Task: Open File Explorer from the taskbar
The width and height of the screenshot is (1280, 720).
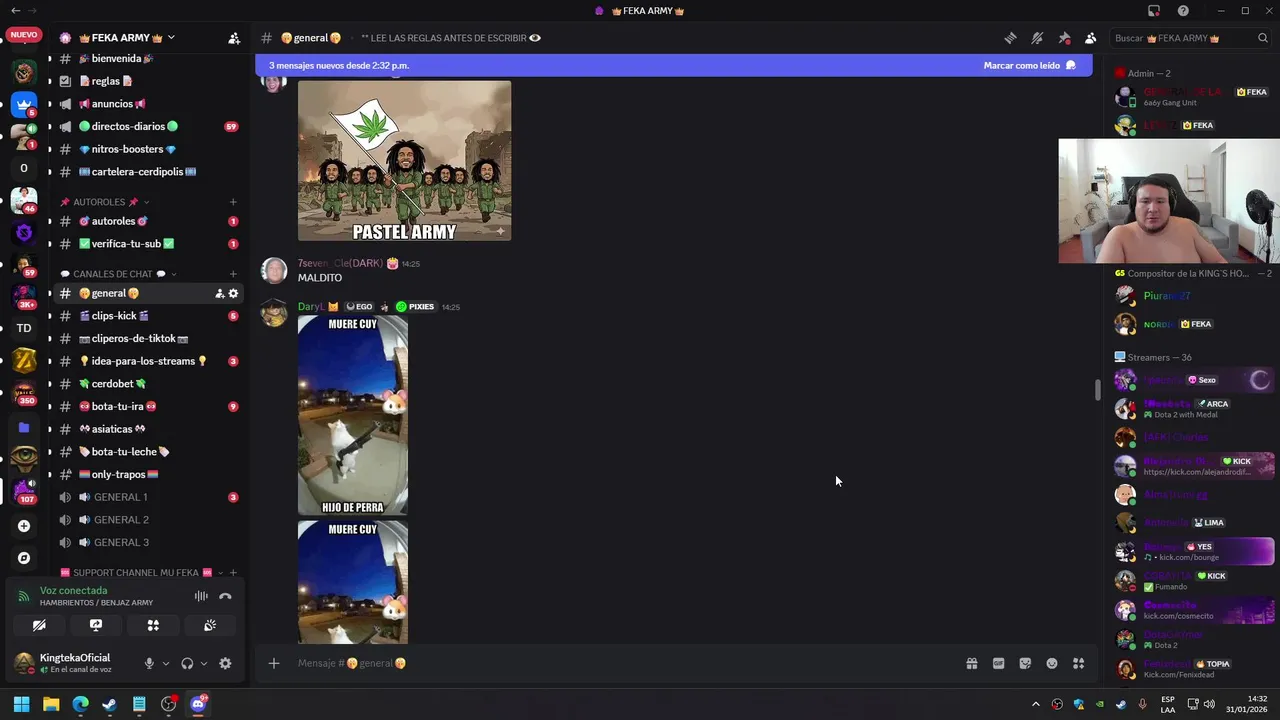Action: tap(51, 704)
